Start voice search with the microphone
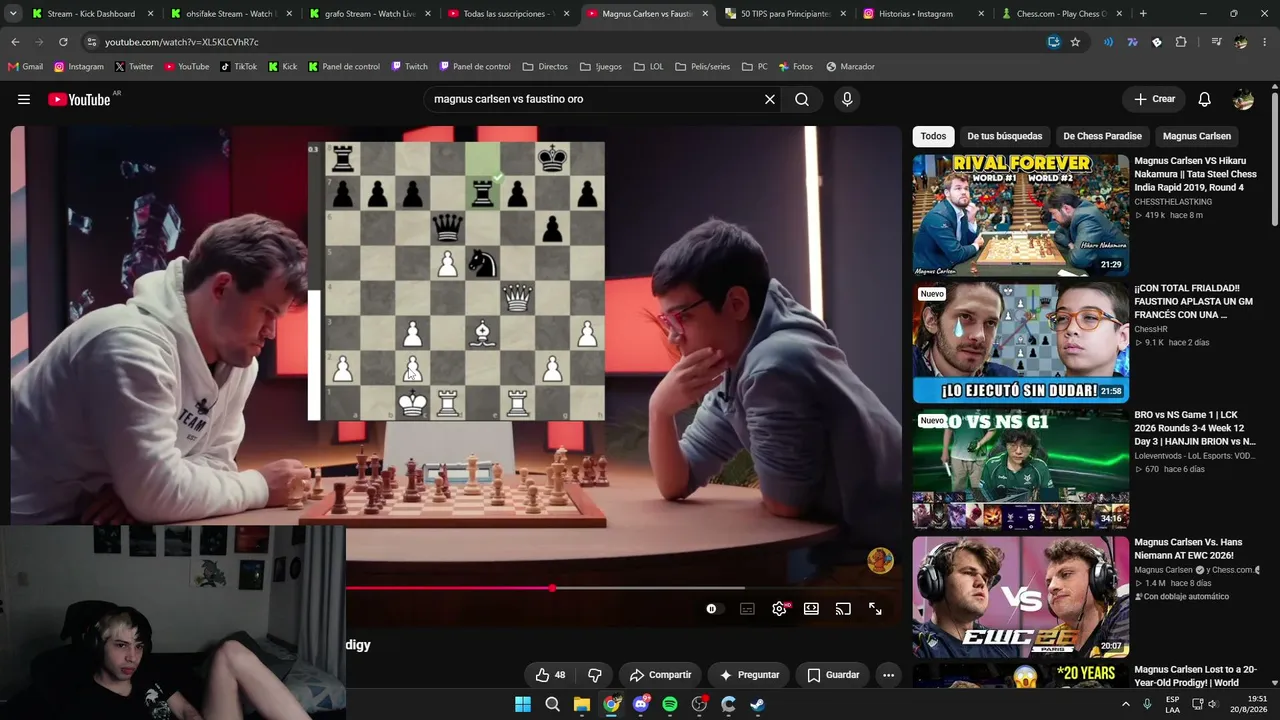1280x720 pixels. click(847, 99)
